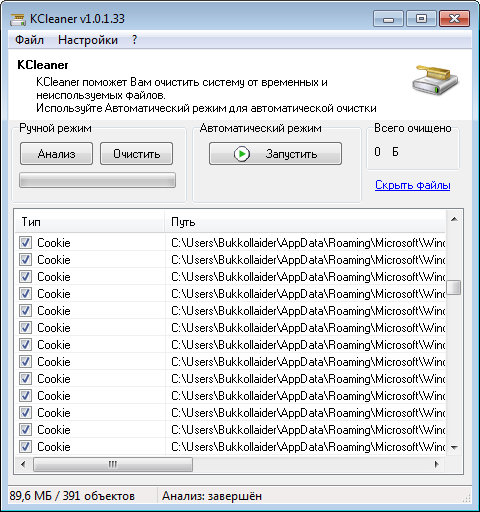Viewport: 480px width, 512px height.
Task: Click the scroll up arrow of file list
Action: (x=454, y=219)
